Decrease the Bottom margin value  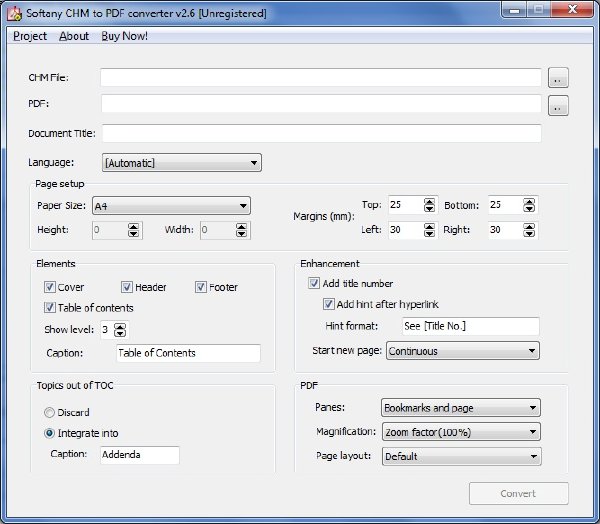click(529, 209)
